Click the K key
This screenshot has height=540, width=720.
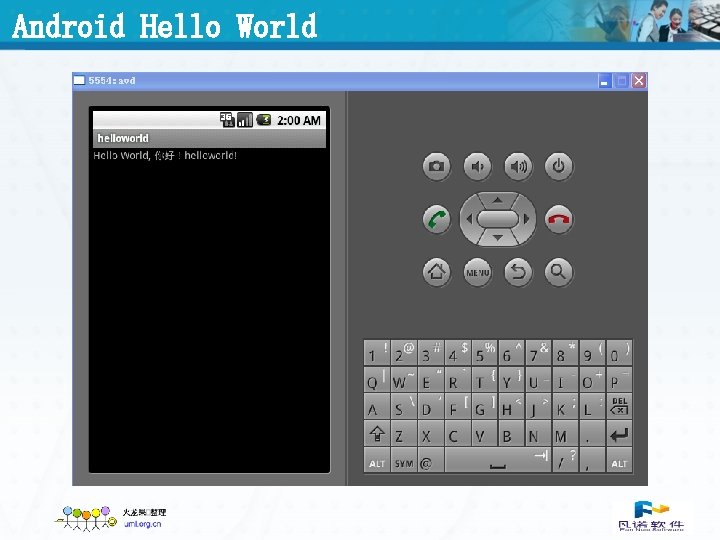[x=565, y=406]
